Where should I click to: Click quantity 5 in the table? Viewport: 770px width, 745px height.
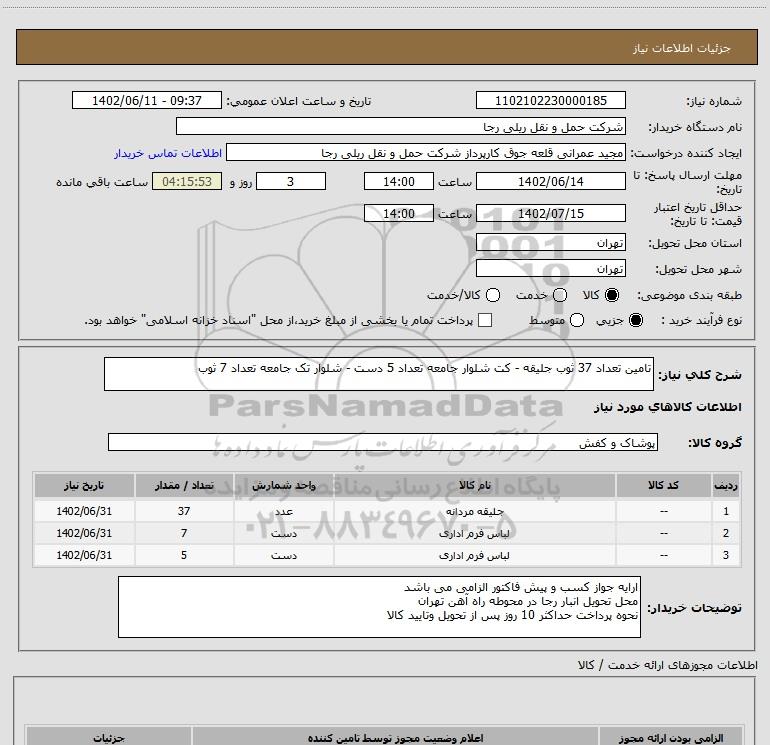(x=184, y=555)
